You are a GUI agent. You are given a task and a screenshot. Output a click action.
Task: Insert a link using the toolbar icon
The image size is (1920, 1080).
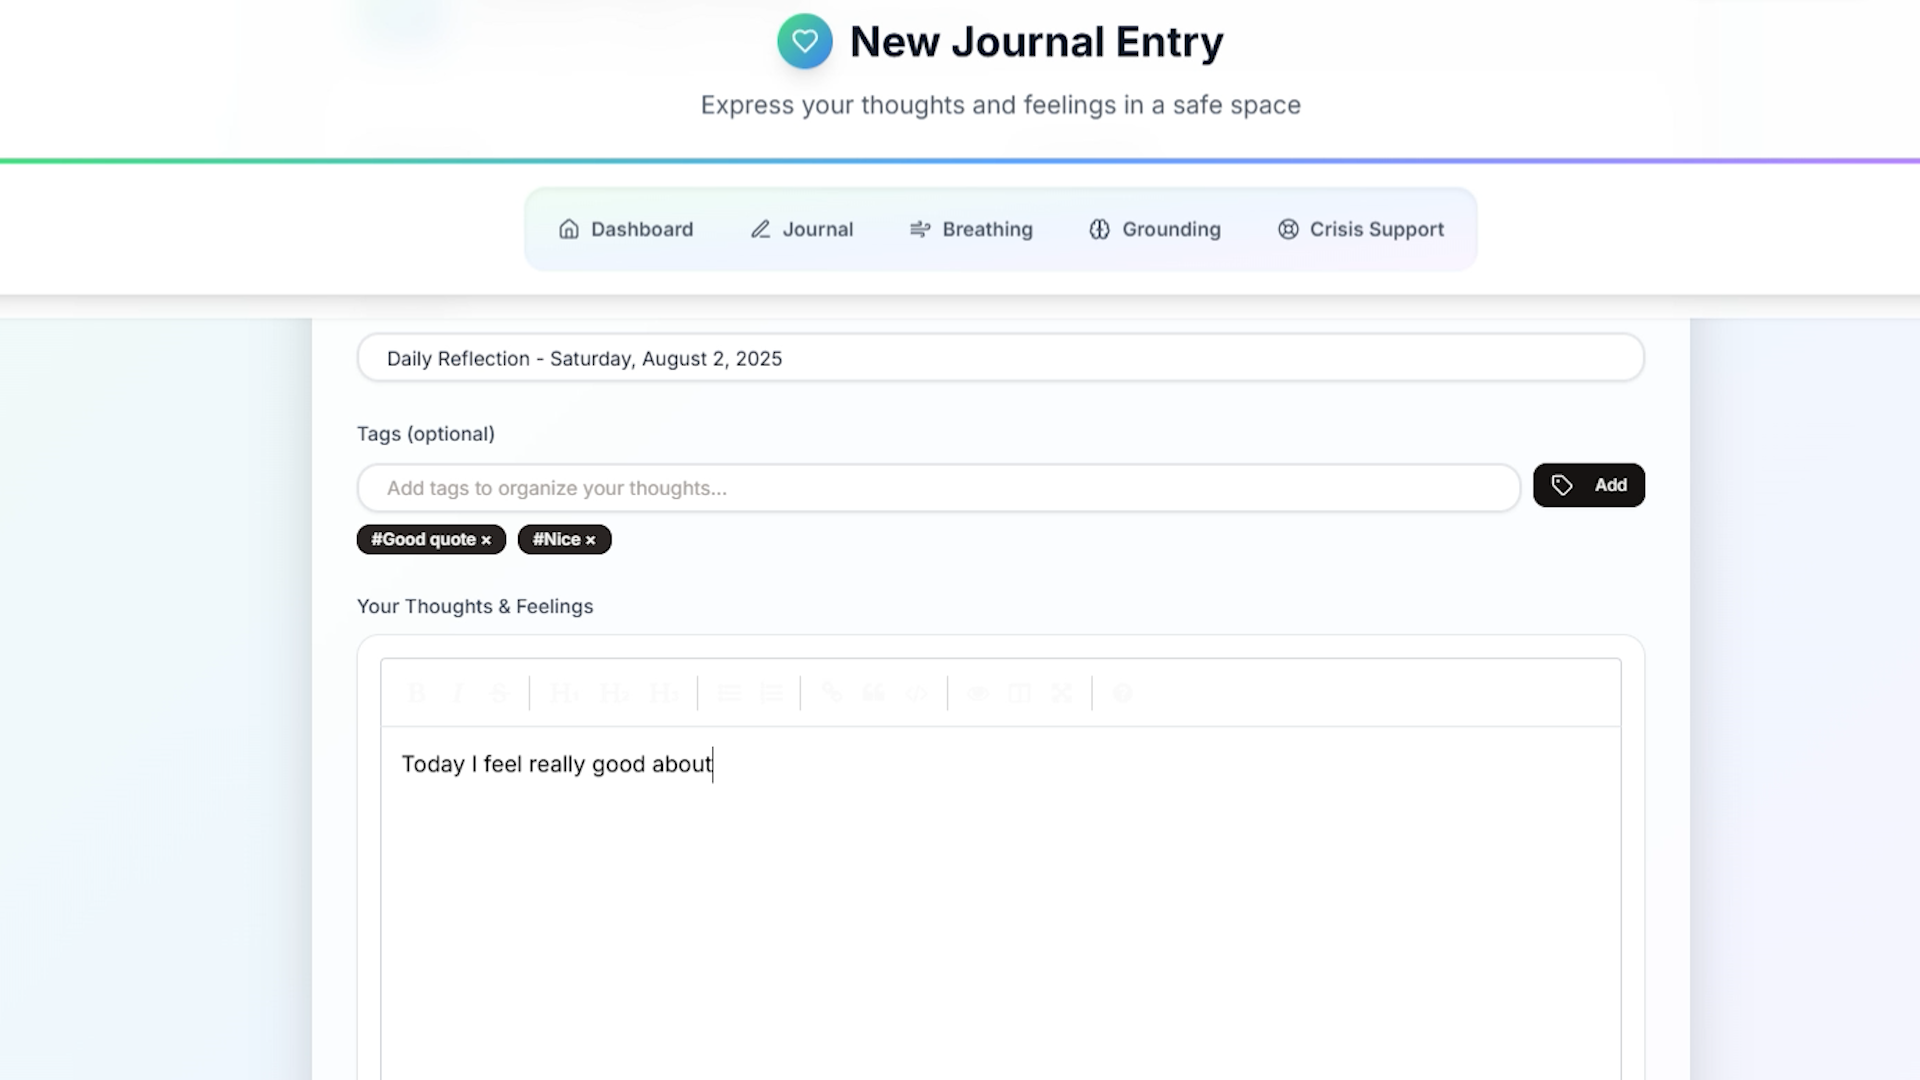831,693
